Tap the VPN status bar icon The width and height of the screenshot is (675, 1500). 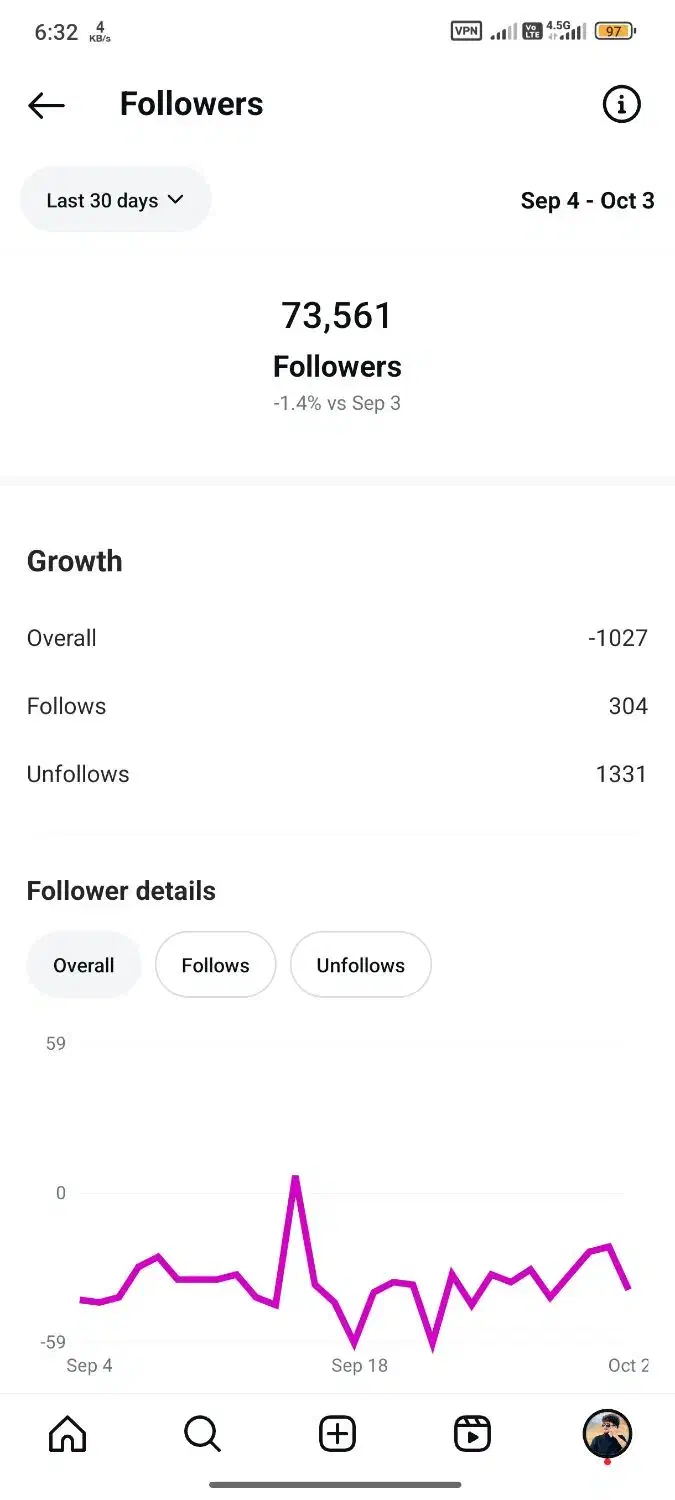(x=466, y=31)
